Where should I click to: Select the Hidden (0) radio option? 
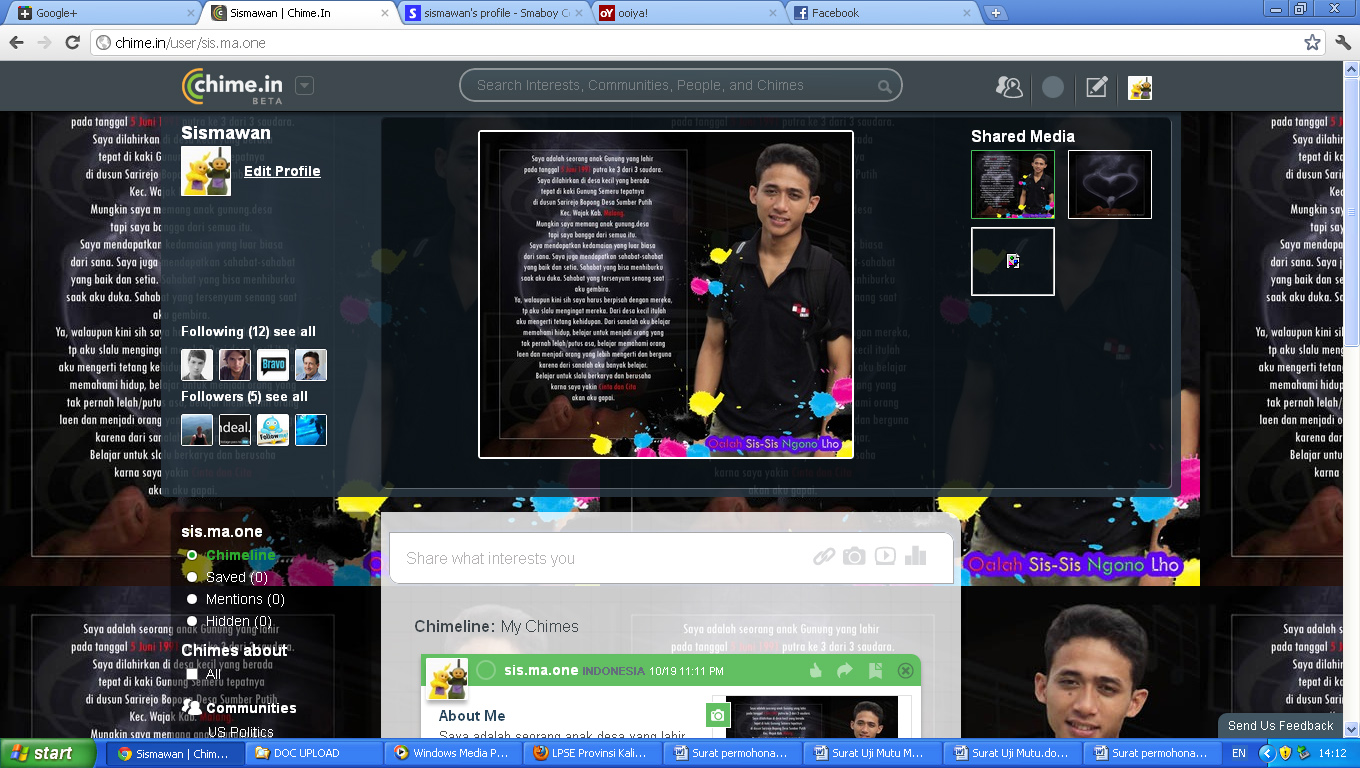pyautogui.click(x=192, y=621)
